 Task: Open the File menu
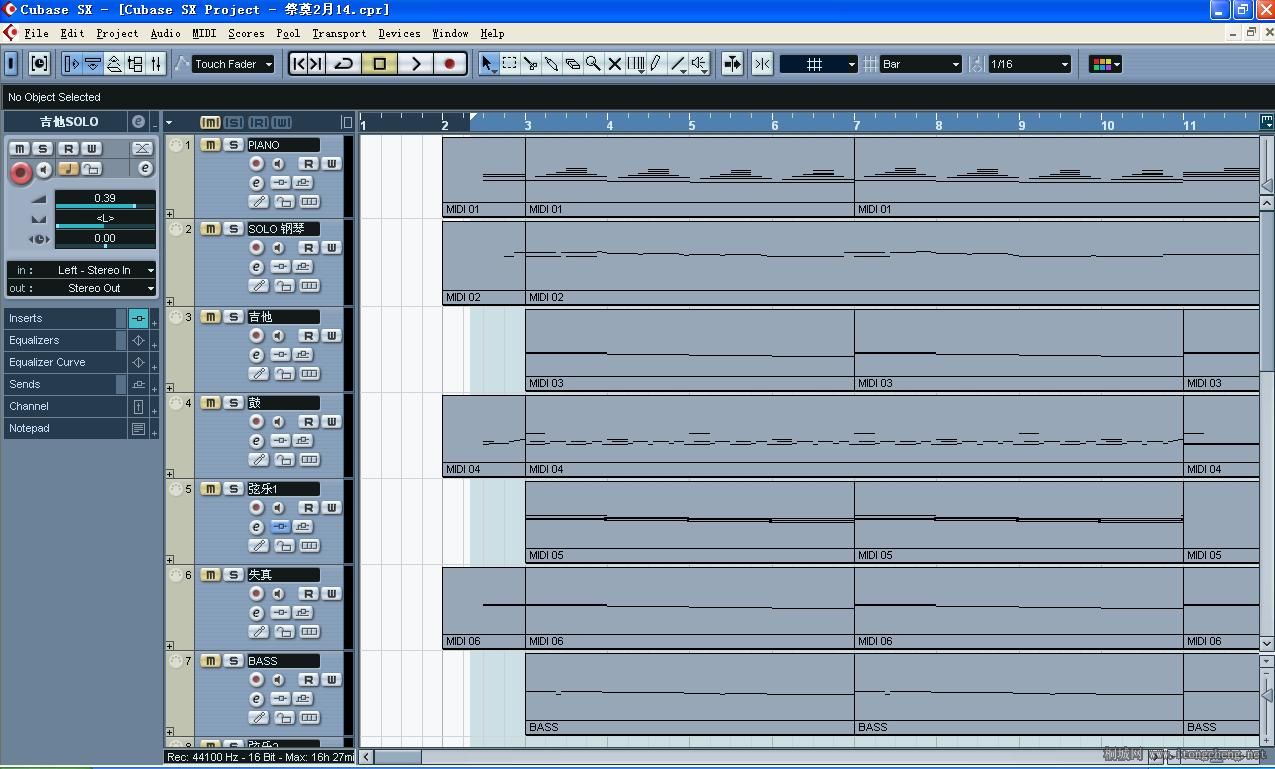tap(36, 33)
